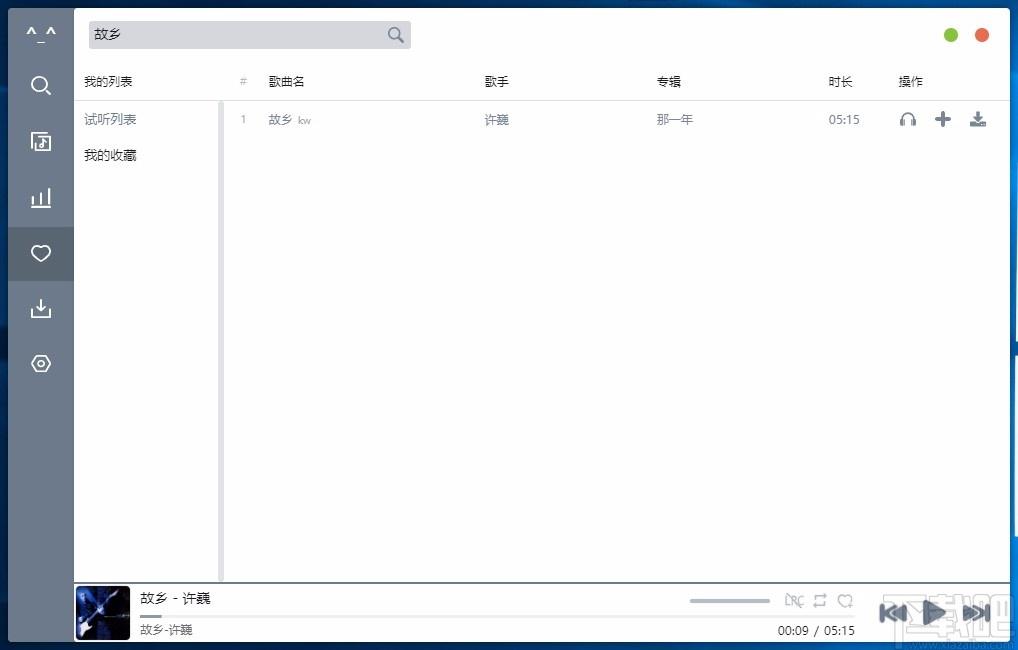Toggle the LRC lyrics display
The image size is (1018, 650).
(x=793, y=601)
